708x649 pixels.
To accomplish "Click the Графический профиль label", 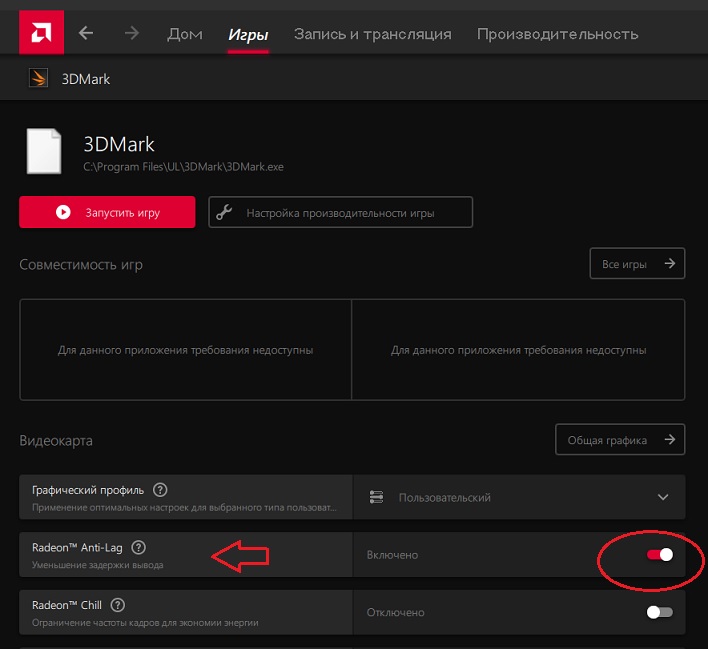I will (x=88, y=490).
